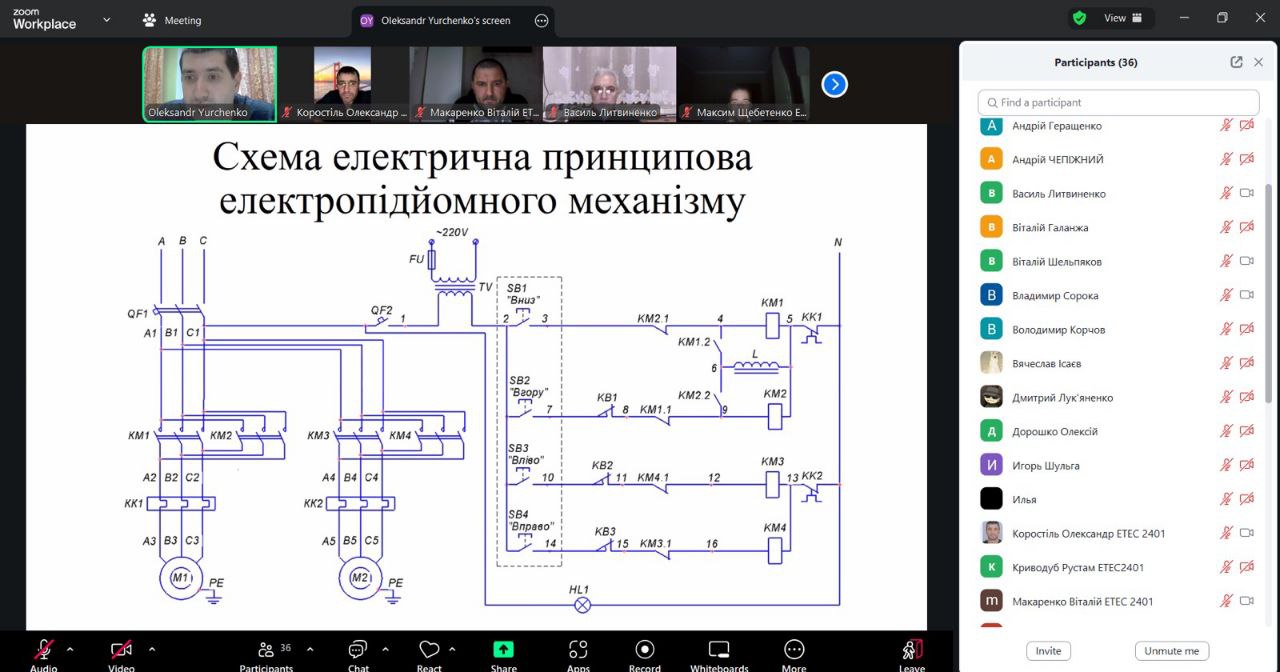The width and height of the screenshot is (1280, 672).
Task: Expand the video options arrow
Action: coord(151,648)
